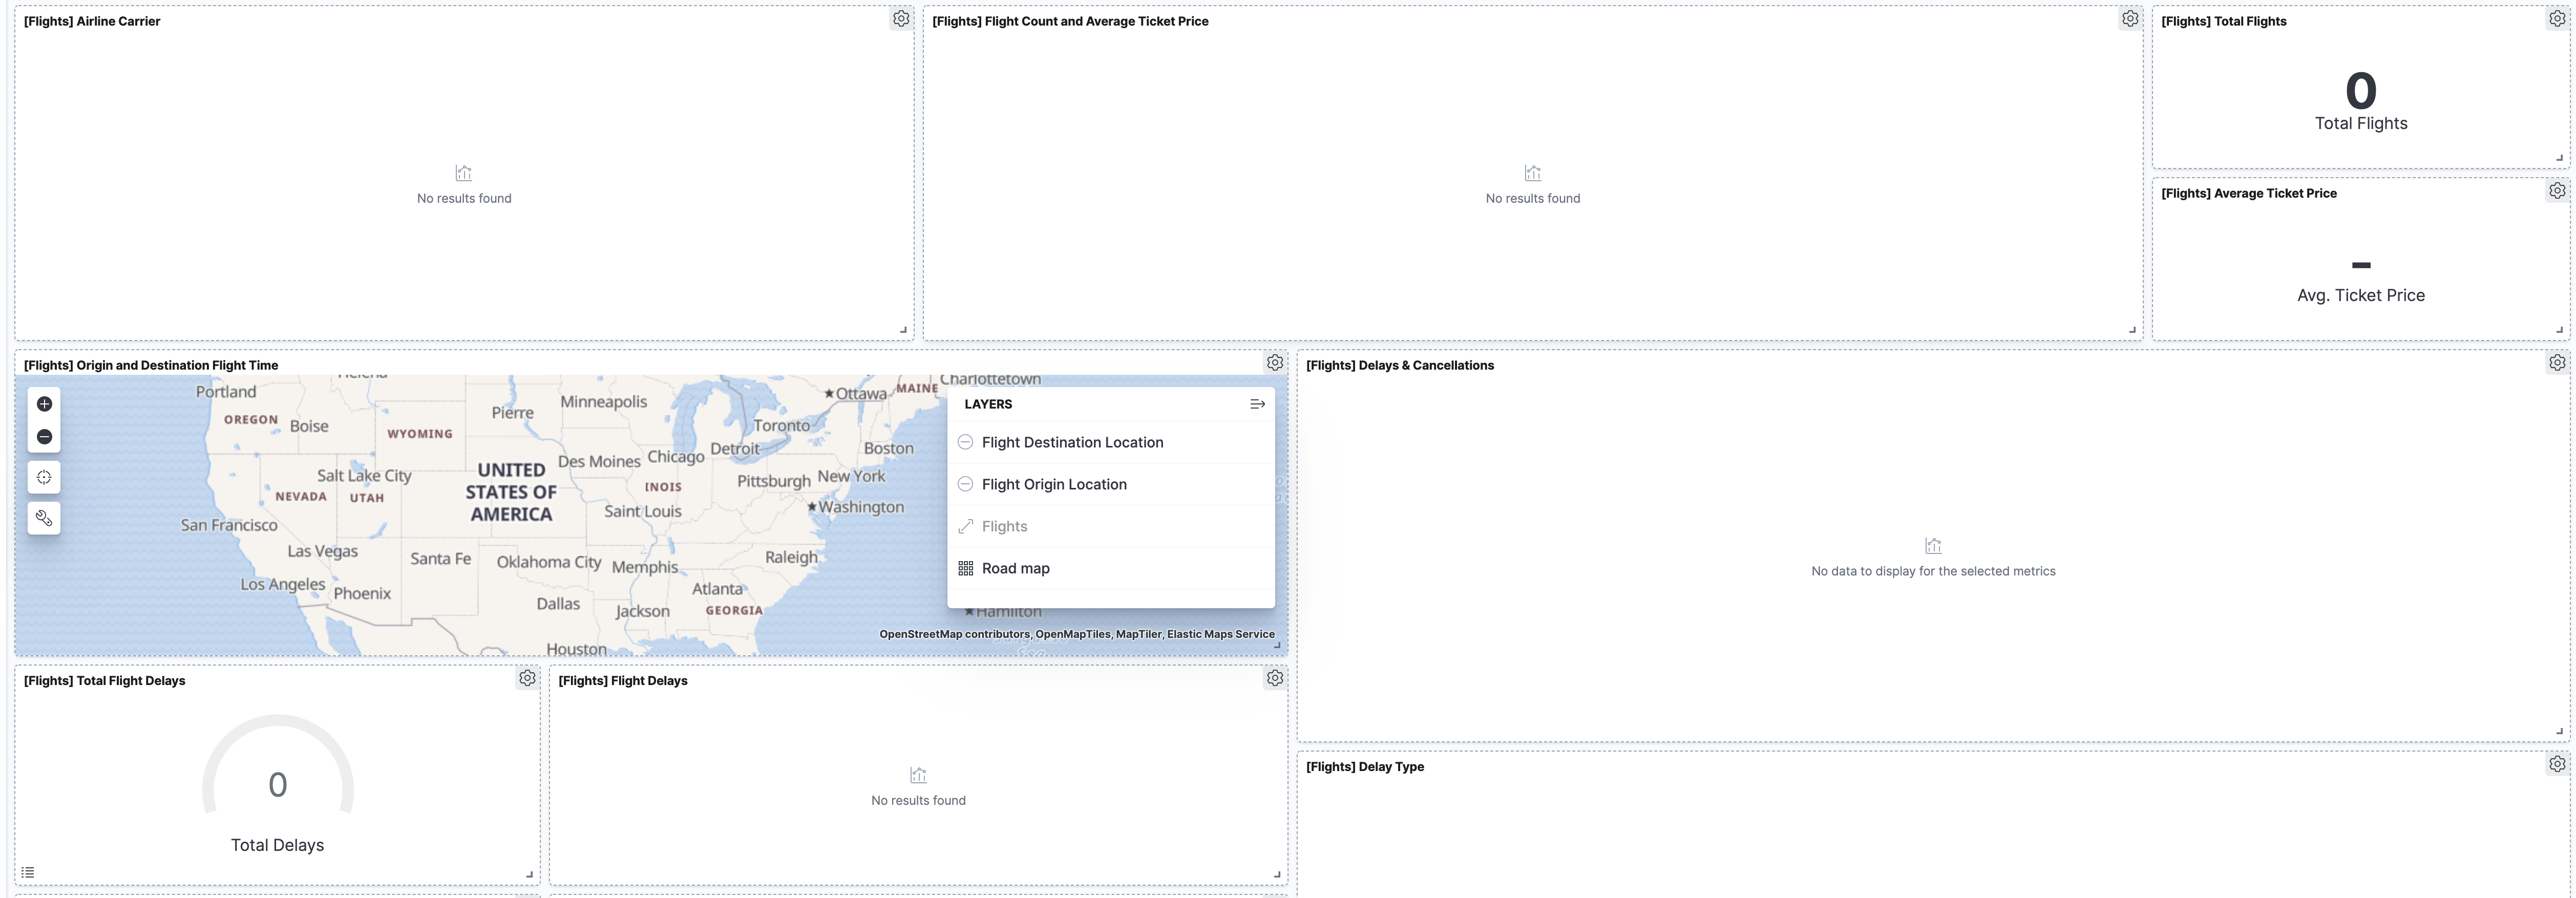Open Flight Delays panel gear options
The image size is (2576, 898).
point(1274,678)
